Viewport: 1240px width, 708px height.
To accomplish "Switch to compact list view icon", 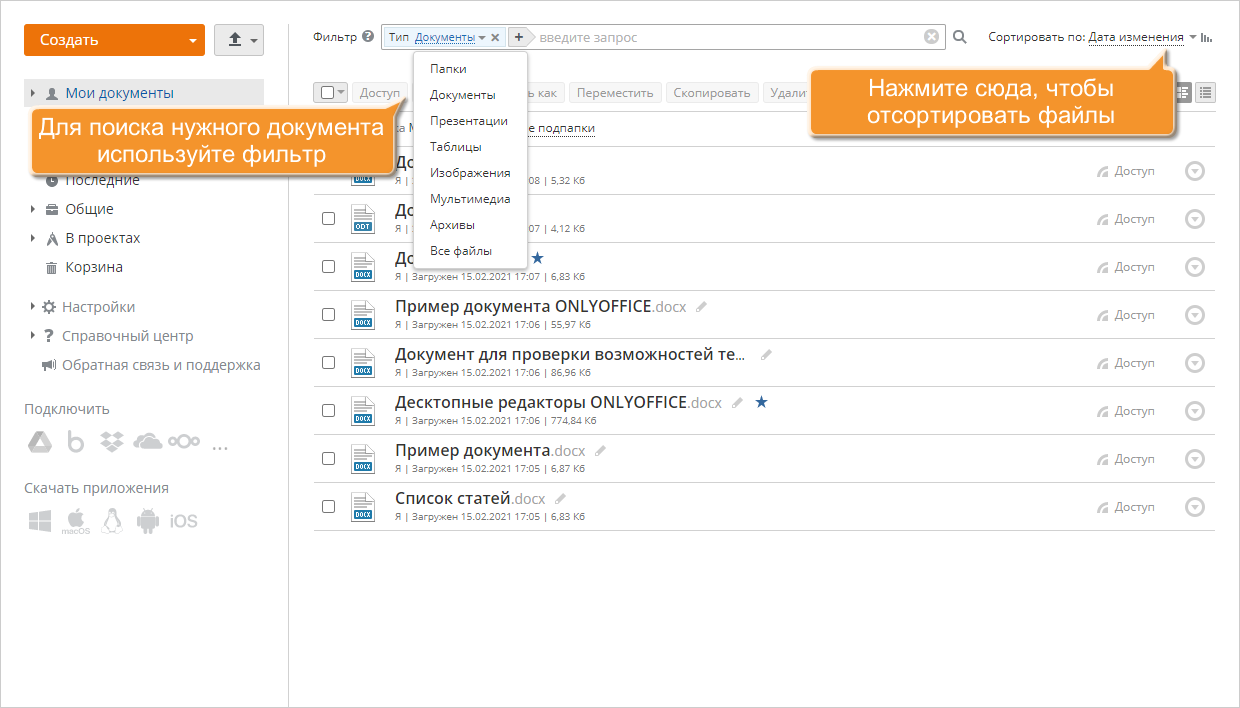I will point(1206,92).
